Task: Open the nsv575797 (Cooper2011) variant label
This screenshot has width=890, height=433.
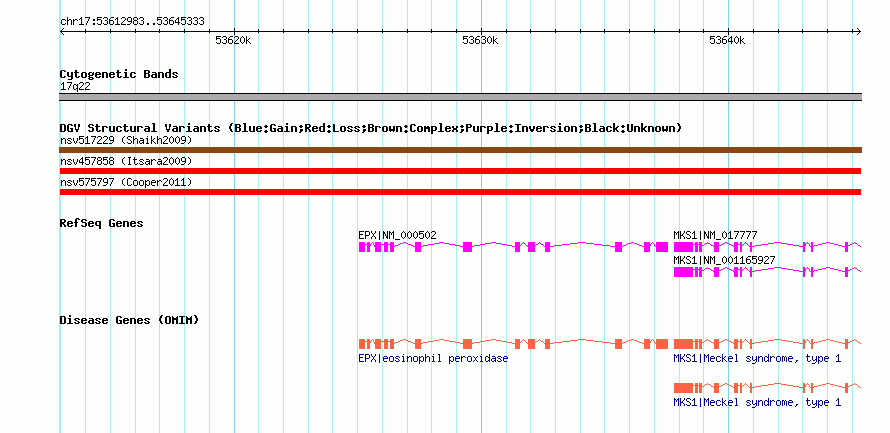Action: click(x=126, y=183)
